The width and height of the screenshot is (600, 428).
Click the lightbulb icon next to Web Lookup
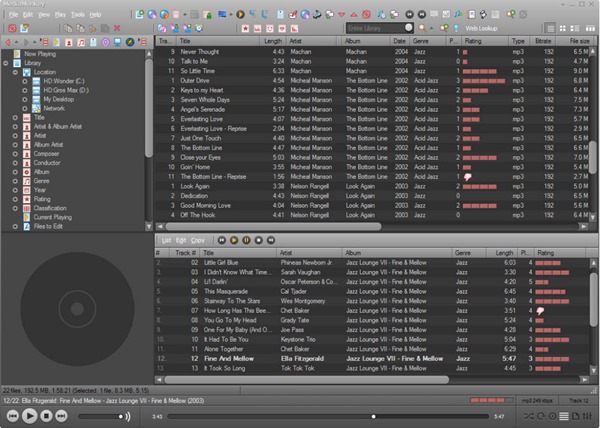(x=456, y=28)
